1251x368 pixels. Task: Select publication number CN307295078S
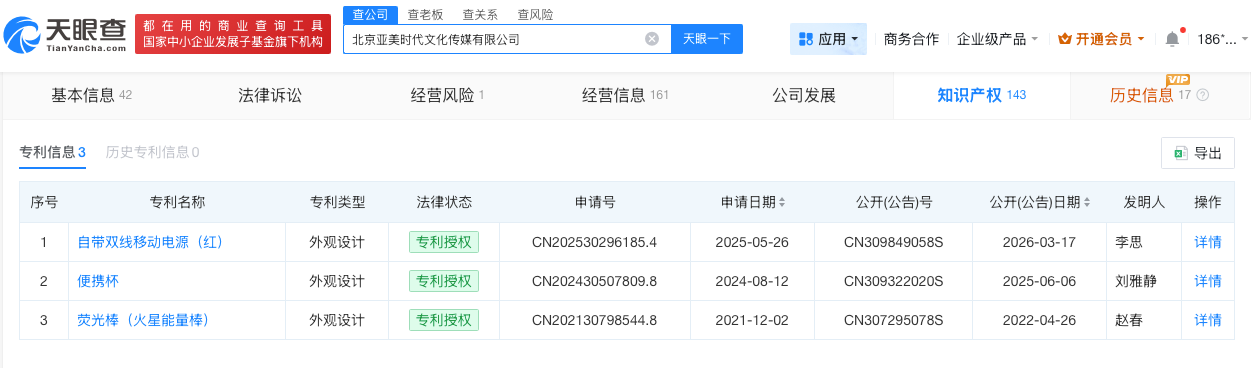(894, 320)
